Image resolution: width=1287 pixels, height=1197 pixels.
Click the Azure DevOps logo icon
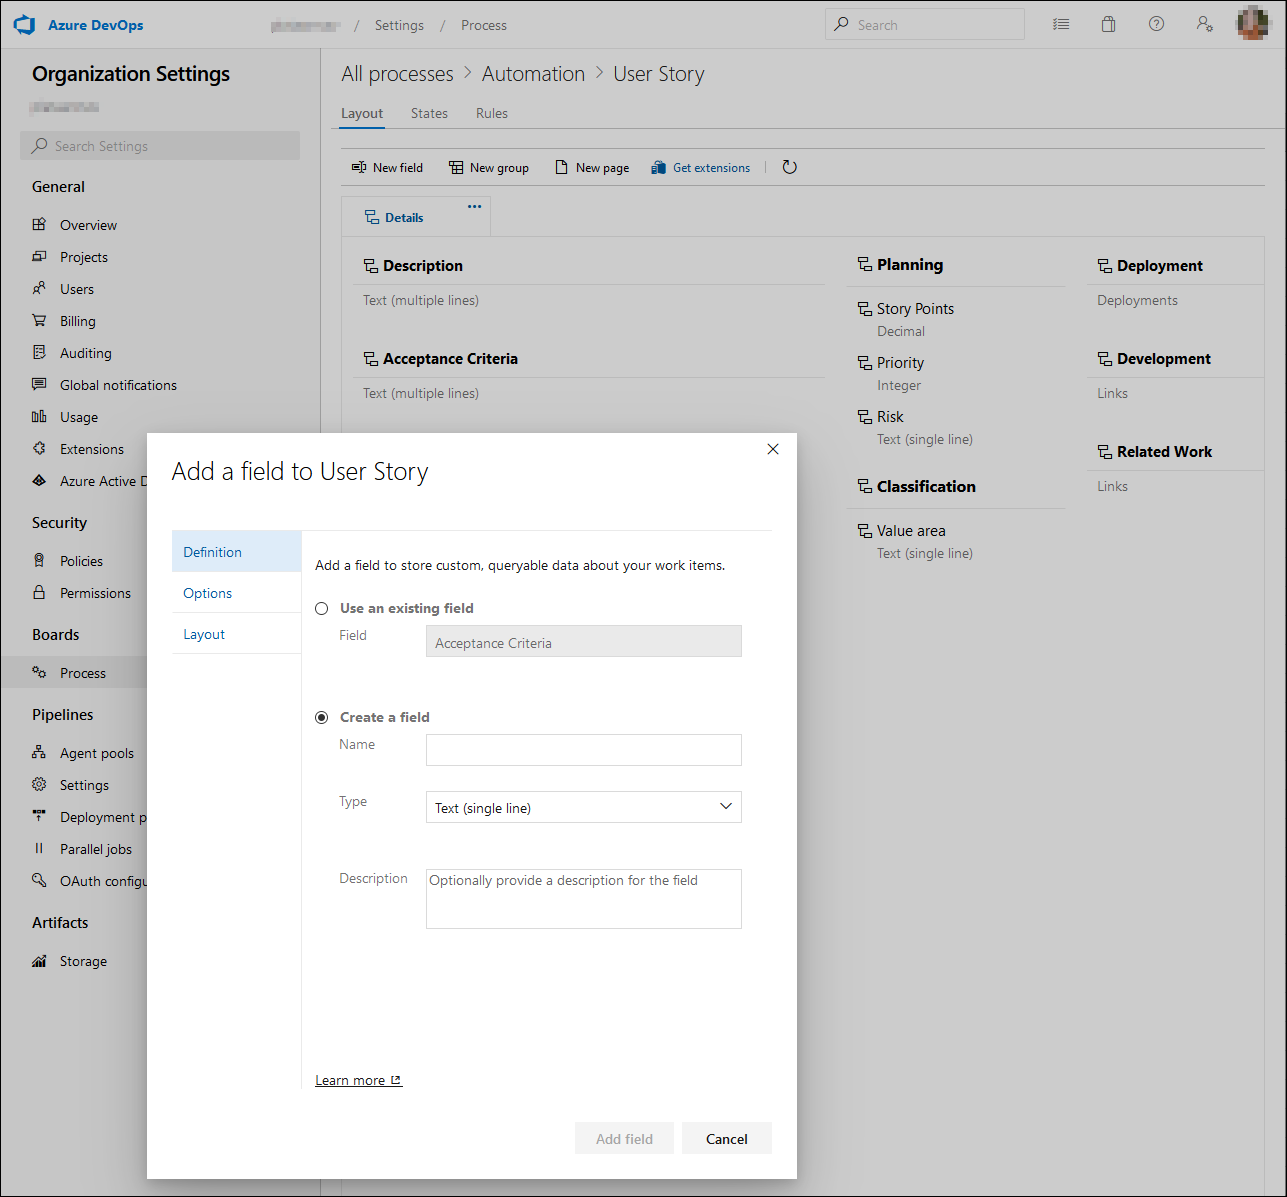24,25
